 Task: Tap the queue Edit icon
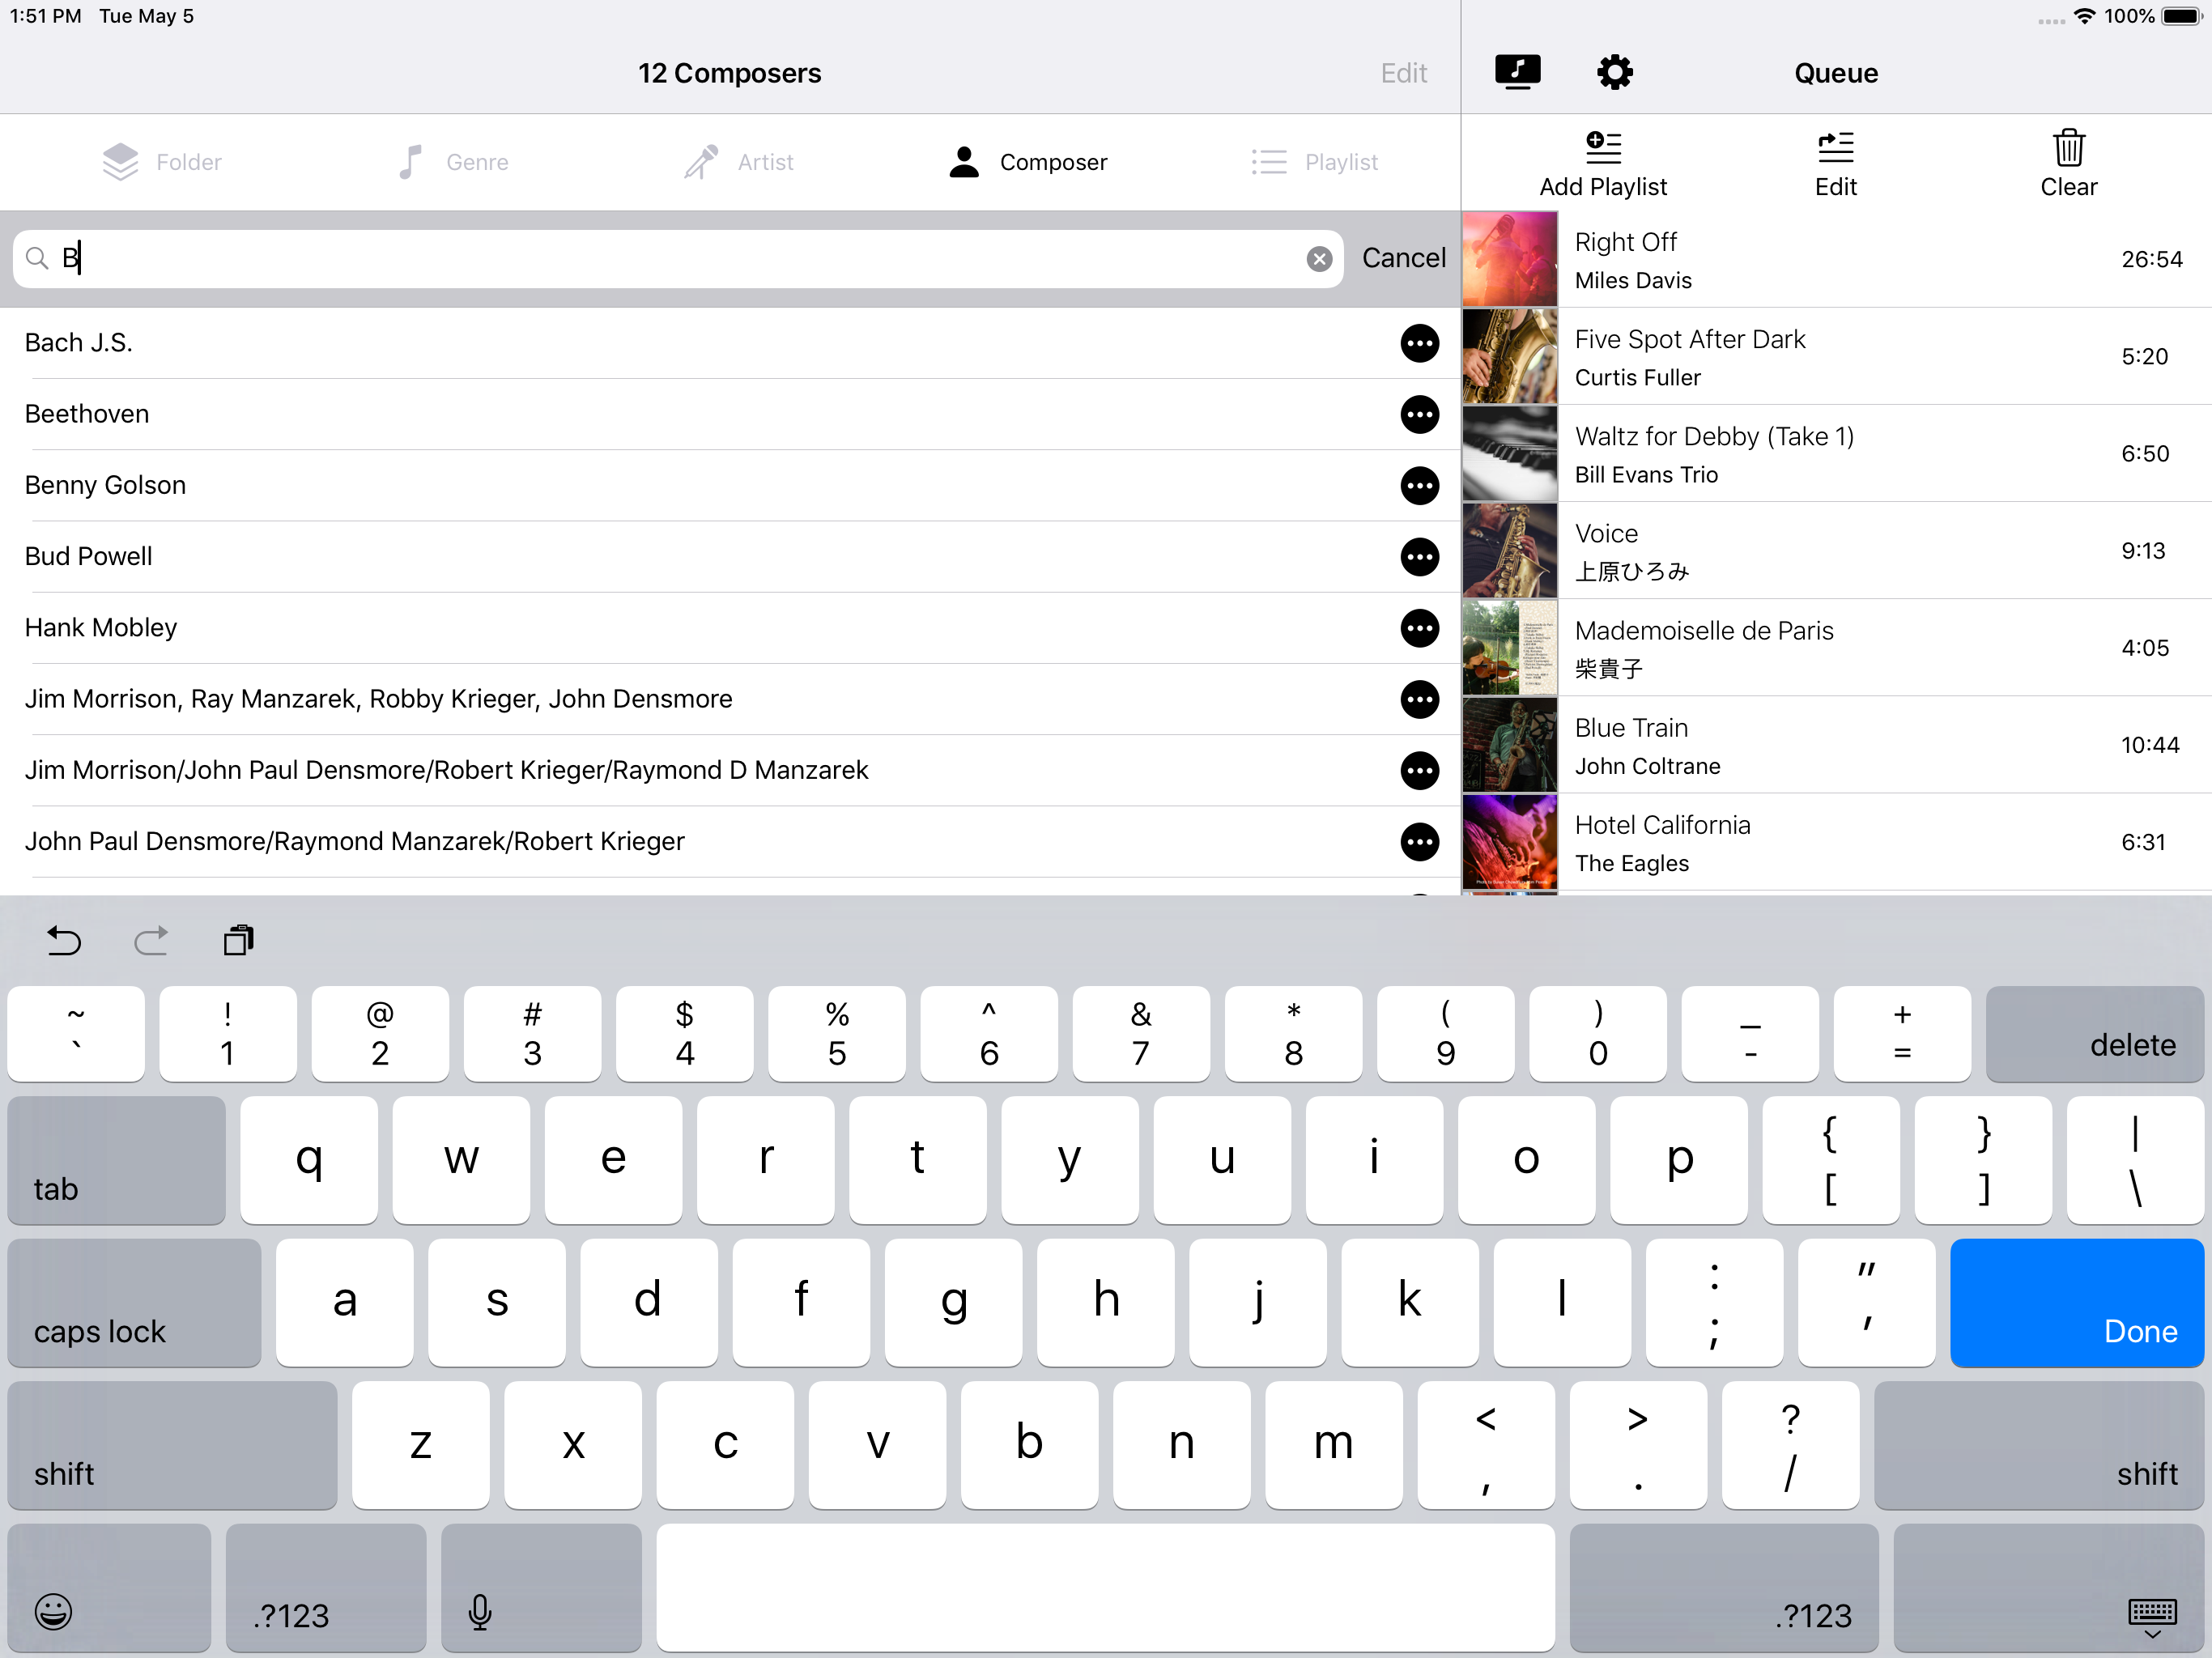pyautogui.click(x=1835, y=148)
